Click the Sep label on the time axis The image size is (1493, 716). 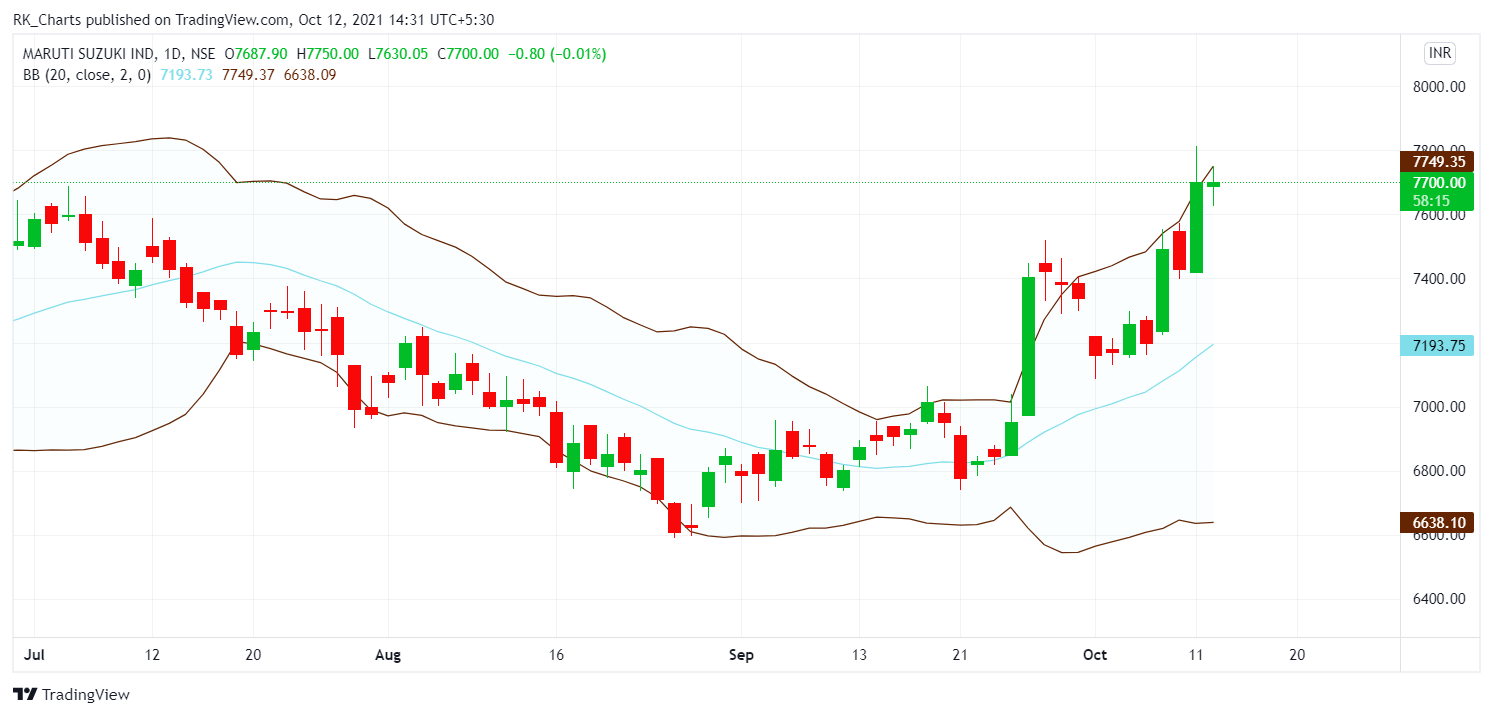click(x=741, y=655)
